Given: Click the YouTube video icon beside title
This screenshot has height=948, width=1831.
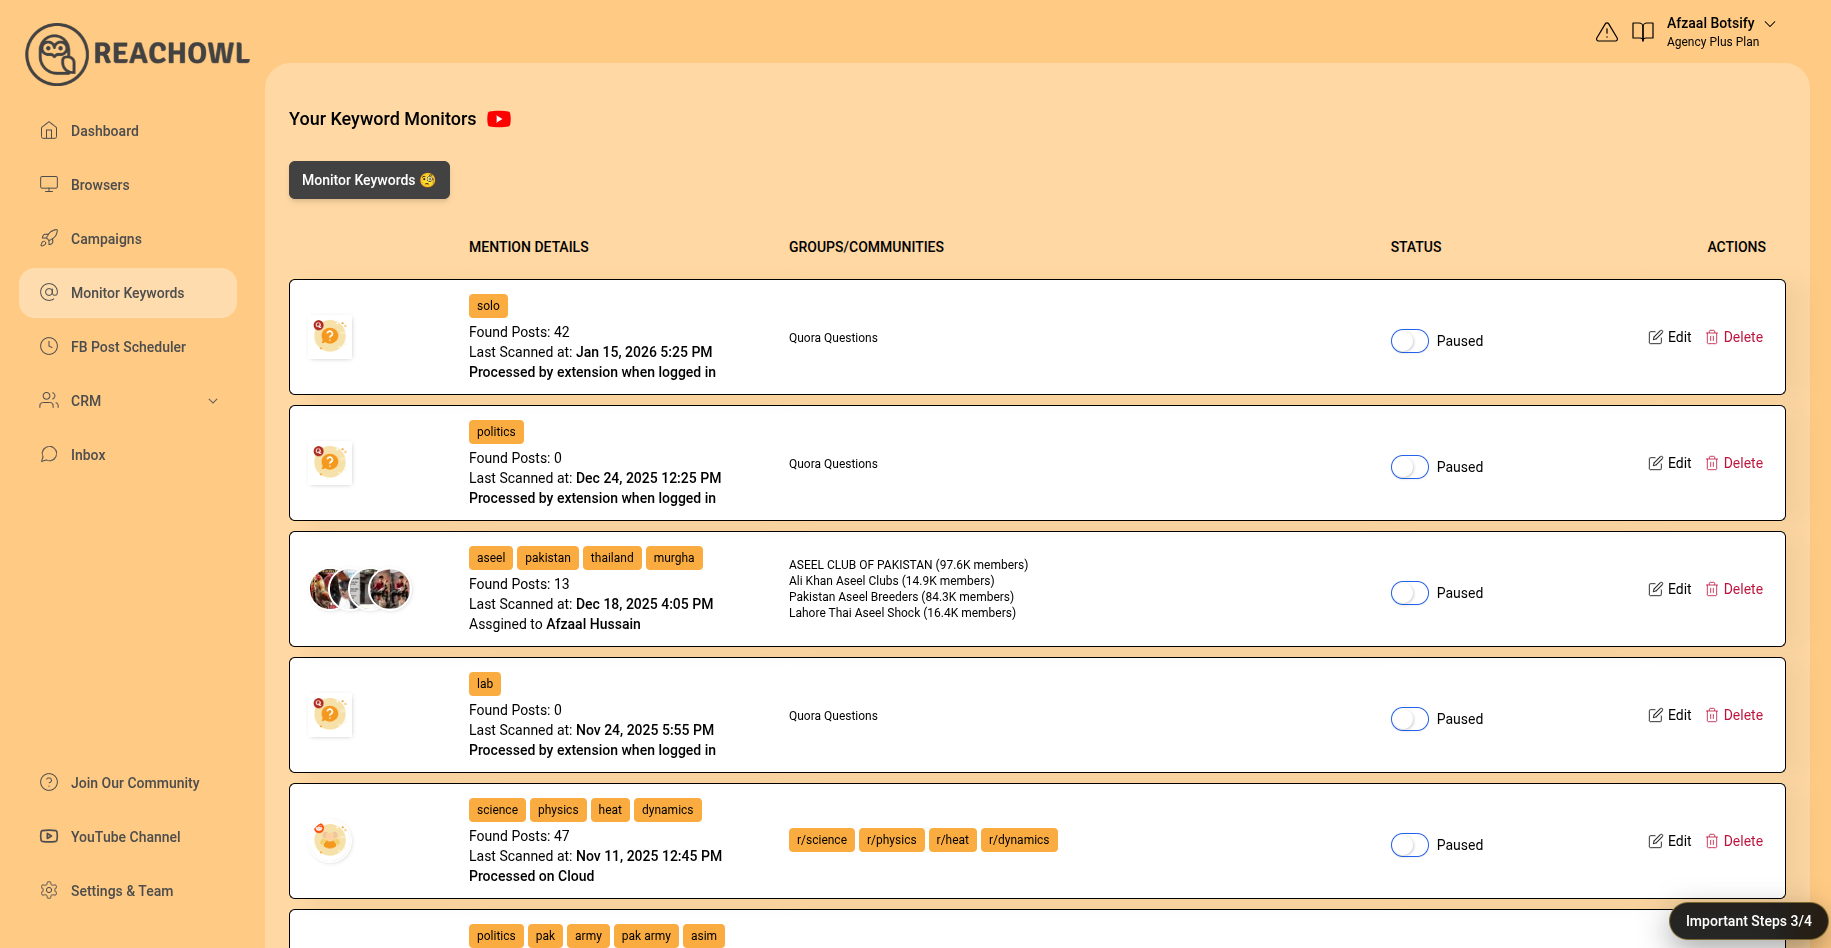Looking at the screenshot, I should (x=499, y=119).
